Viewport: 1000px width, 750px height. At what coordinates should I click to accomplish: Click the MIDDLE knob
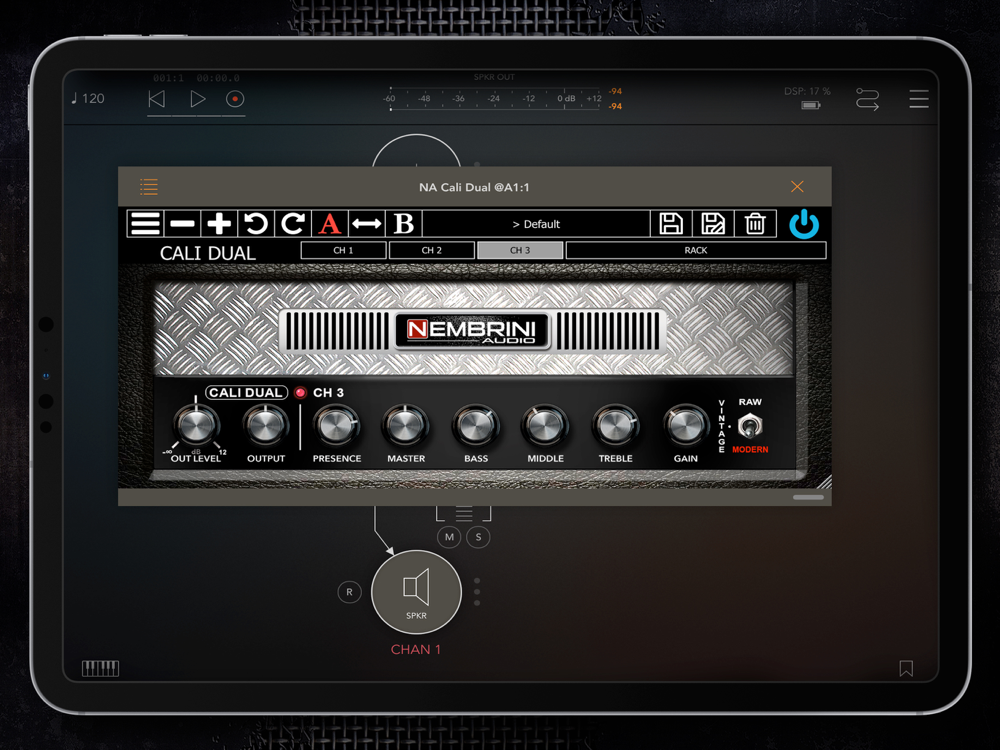[x=545, y=426]
